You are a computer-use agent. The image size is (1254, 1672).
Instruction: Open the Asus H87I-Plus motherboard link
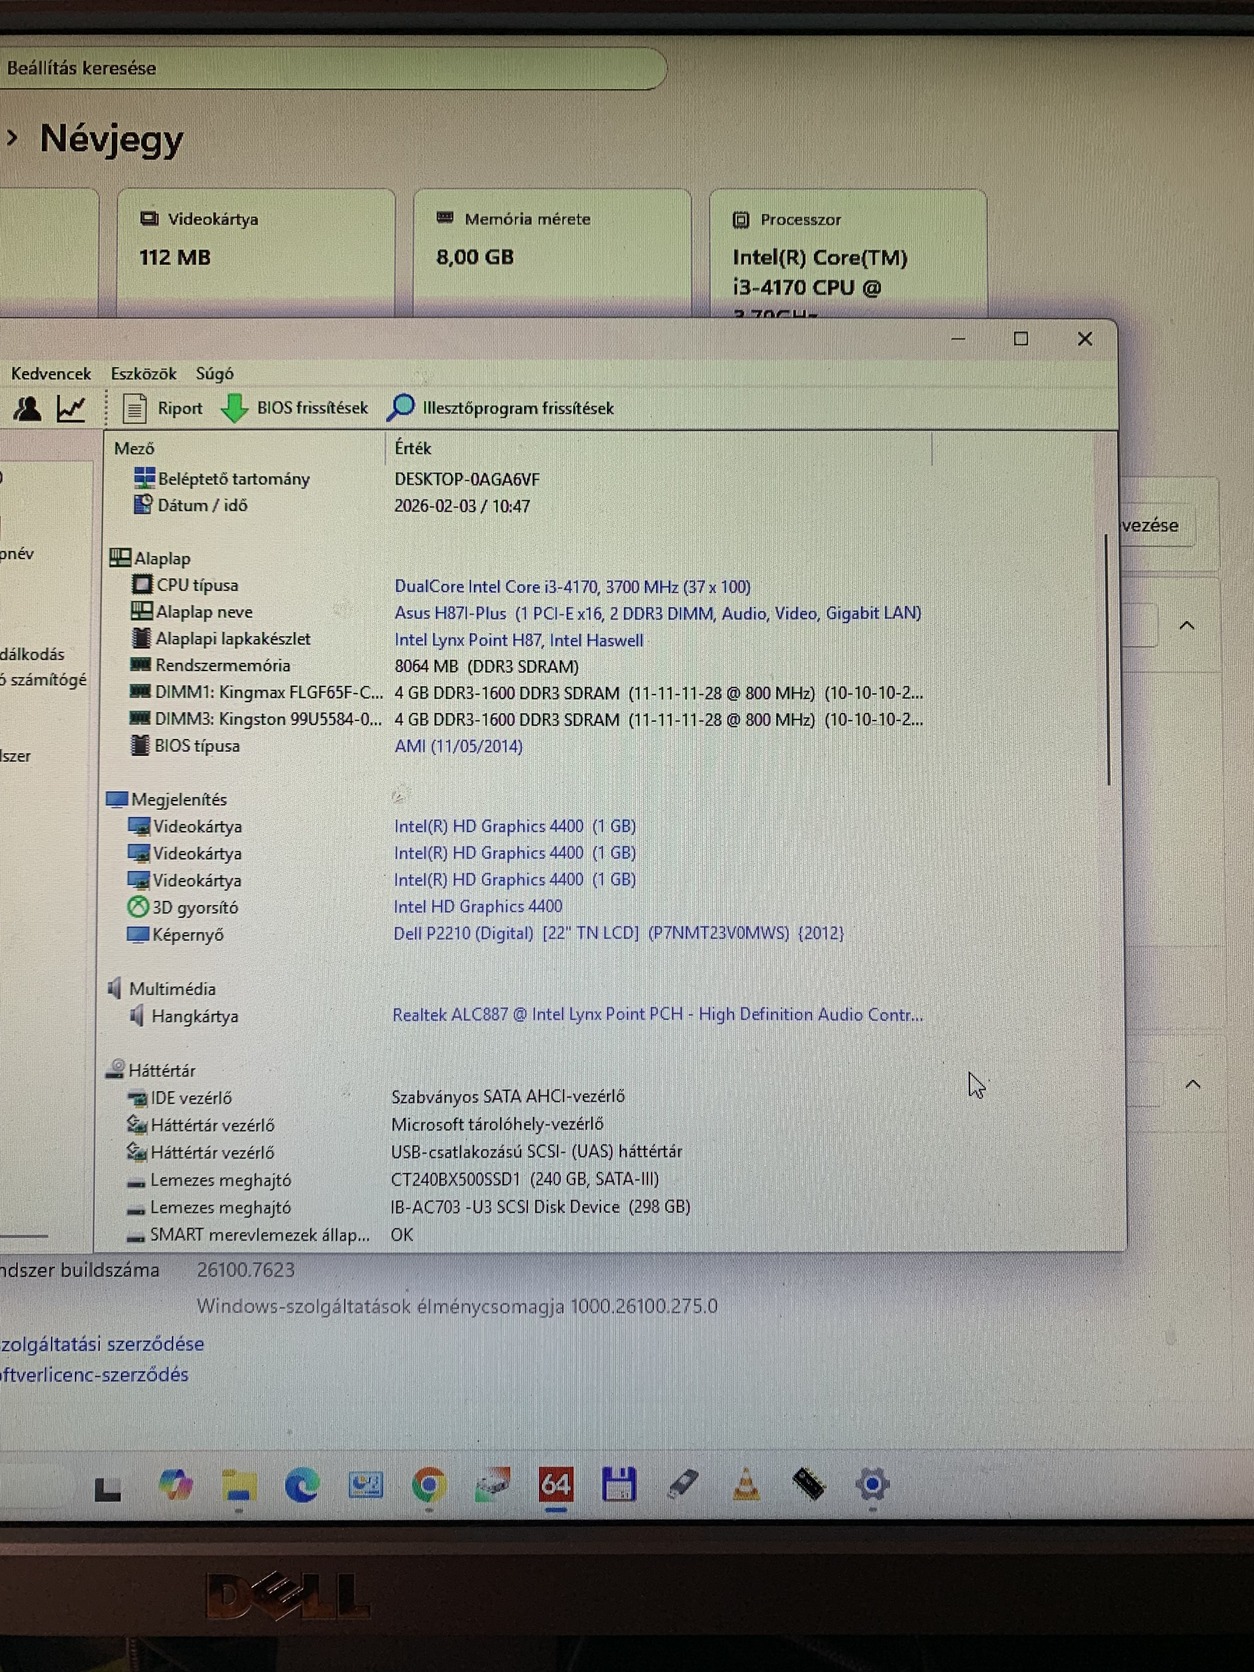pyautogui.click(x=658, y=613)
